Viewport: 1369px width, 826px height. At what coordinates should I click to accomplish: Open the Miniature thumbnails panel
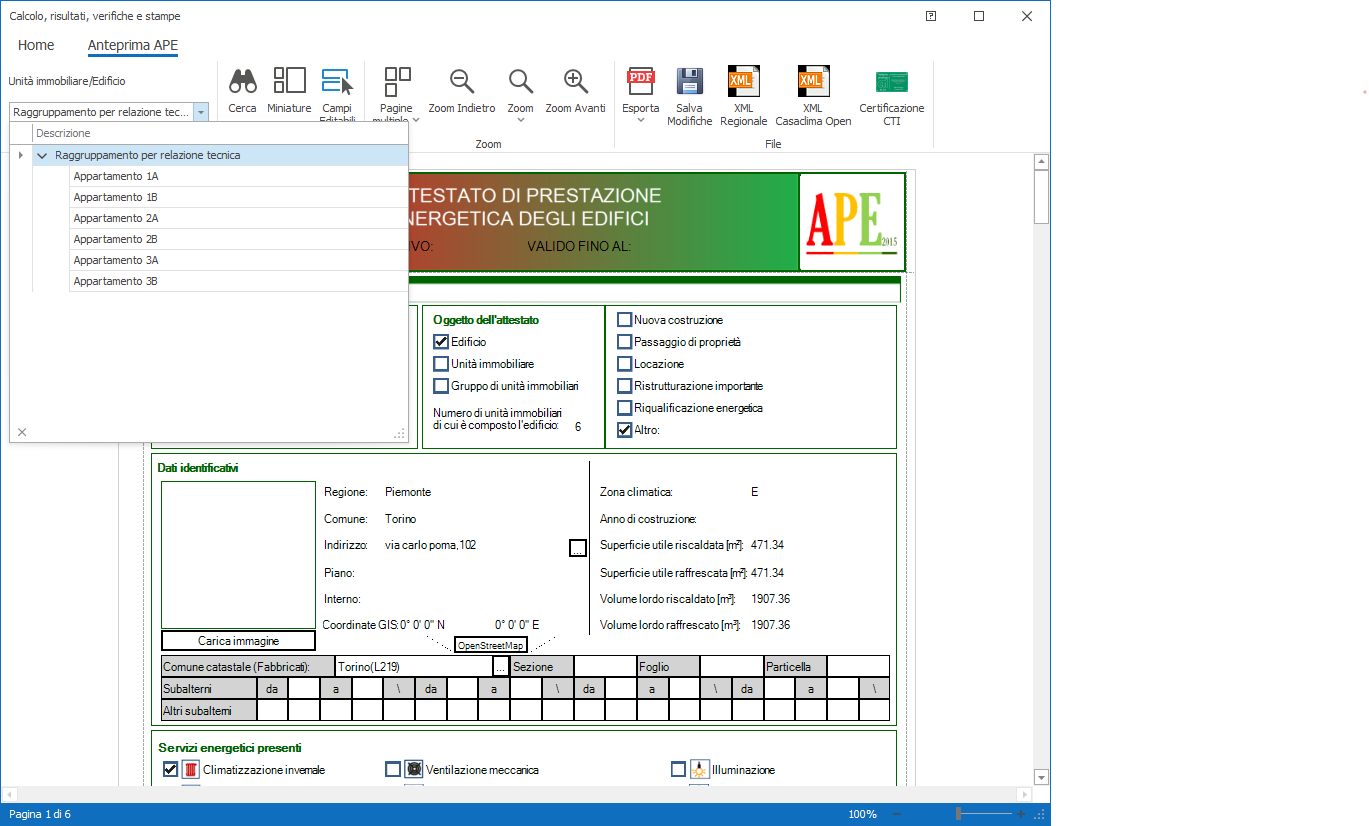click(289, 82)
